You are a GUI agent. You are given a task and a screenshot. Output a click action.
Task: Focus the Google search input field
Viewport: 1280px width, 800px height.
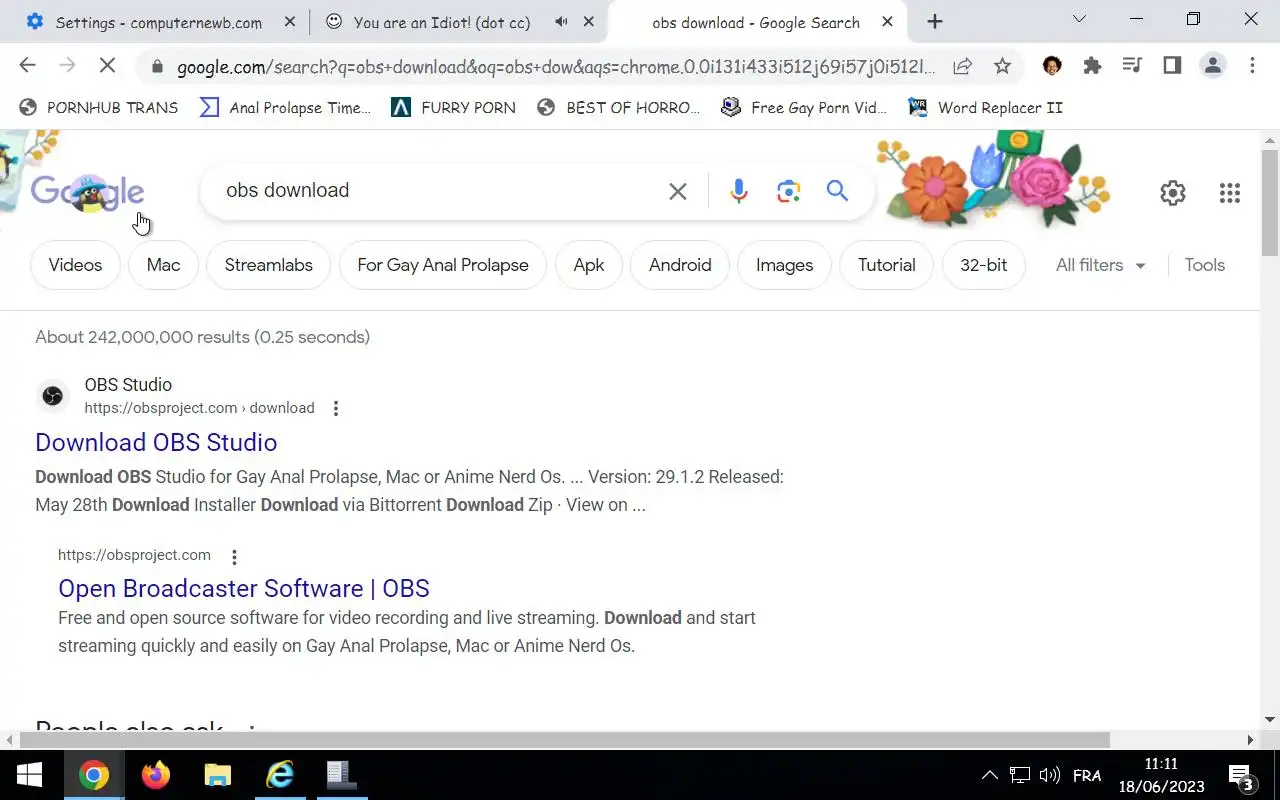[440, 191]
